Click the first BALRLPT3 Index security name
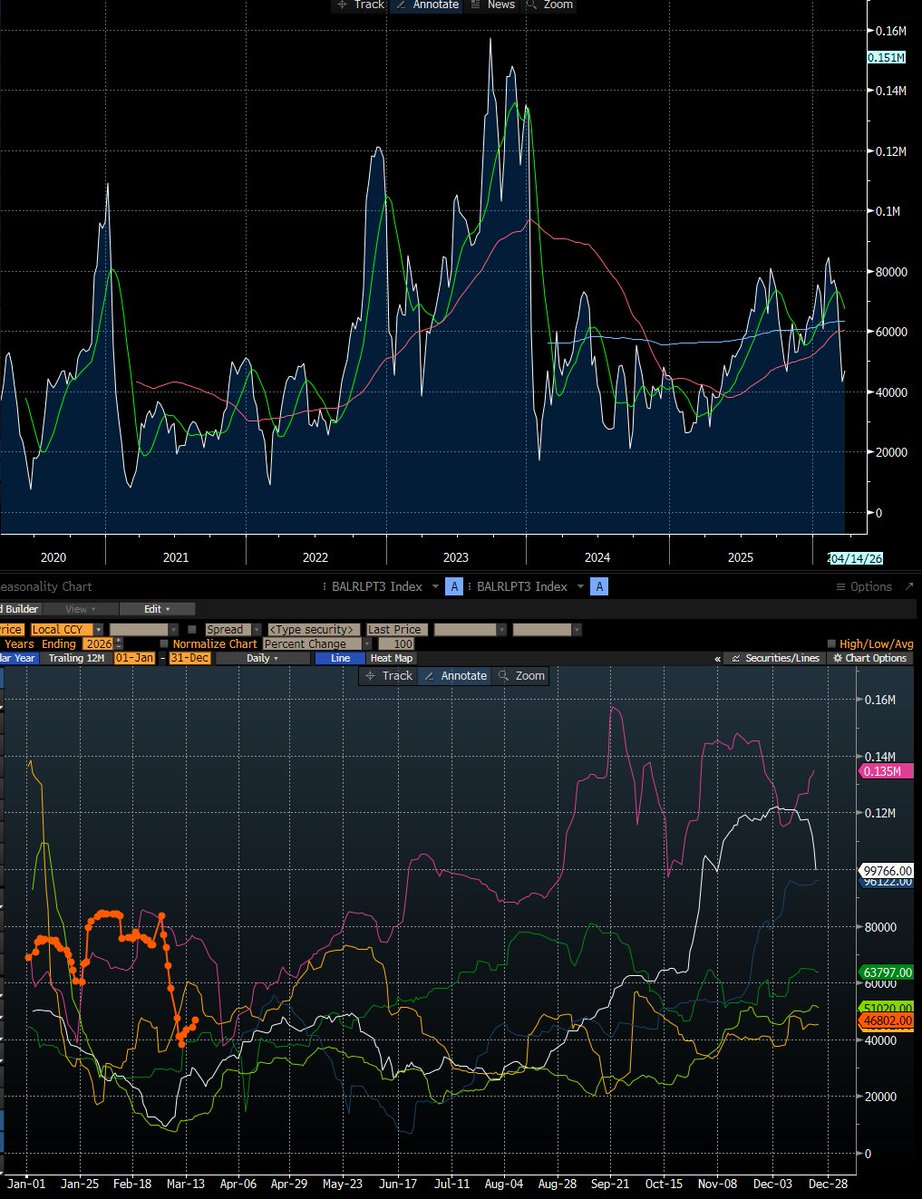Screen dimensions: 922x1199 (377, 587)
